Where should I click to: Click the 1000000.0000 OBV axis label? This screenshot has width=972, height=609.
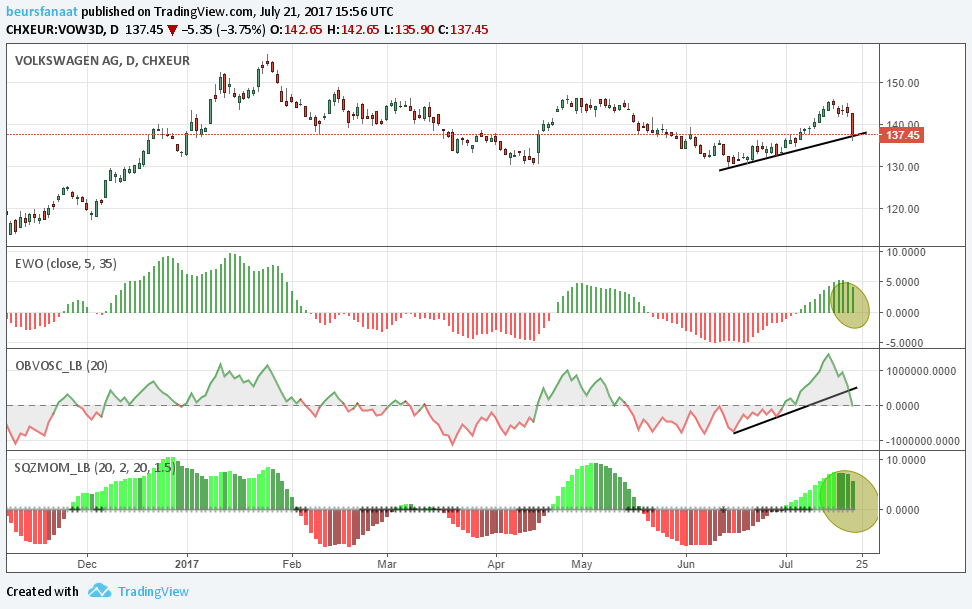[x=919, y=371]
